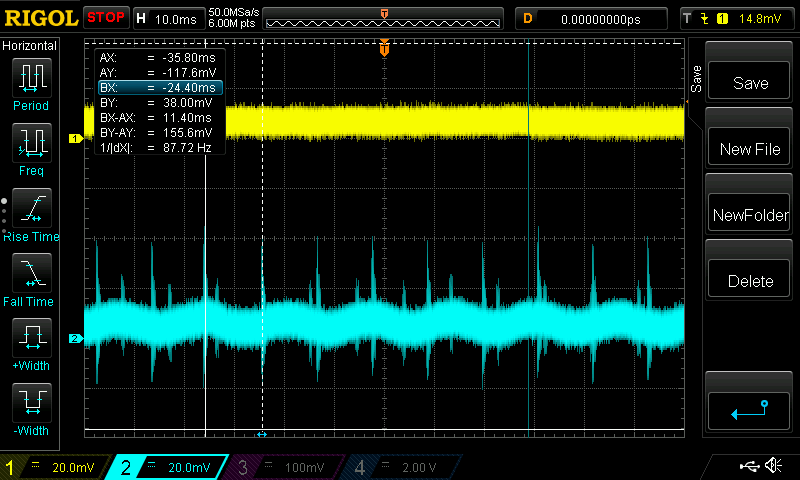This screenshot has width=800, height=480.
Task: Click the Delete button
Action: click(x=749, y=279)
